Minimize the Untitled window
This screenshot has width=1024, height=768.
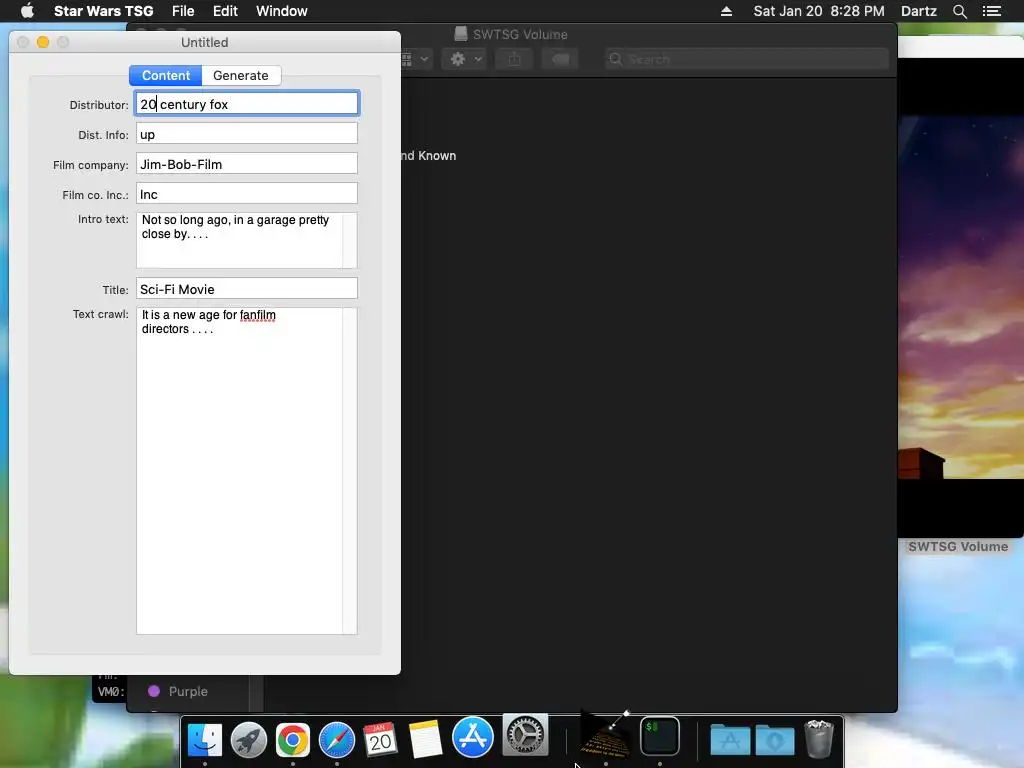click(43, 42)
